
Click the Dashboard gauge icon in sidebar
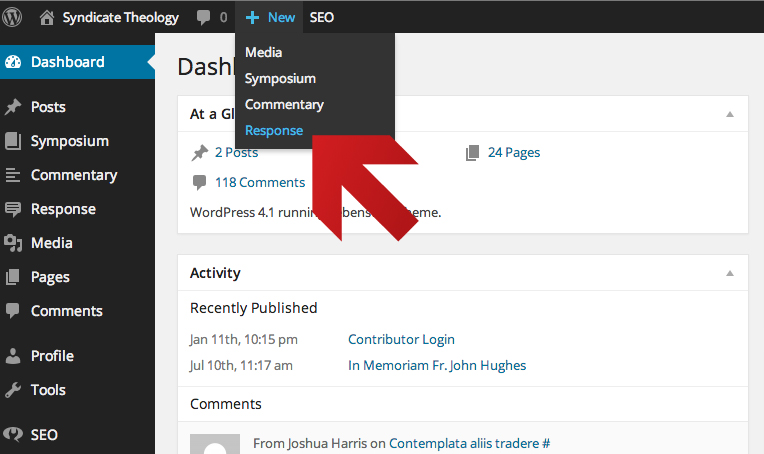coord(13,62)
